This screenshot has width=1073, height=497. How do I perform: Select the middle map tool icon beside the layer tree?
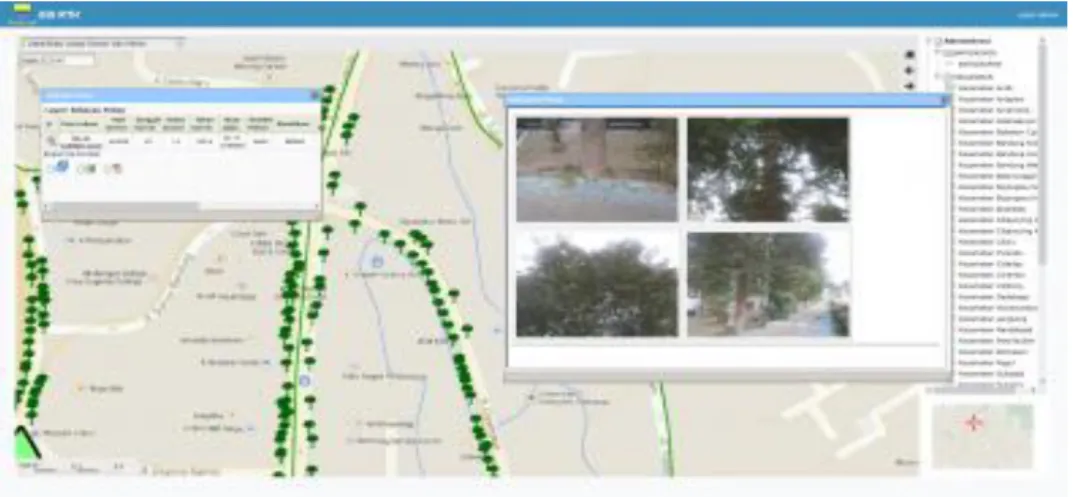pyautogui.click(x=909, y=71)
